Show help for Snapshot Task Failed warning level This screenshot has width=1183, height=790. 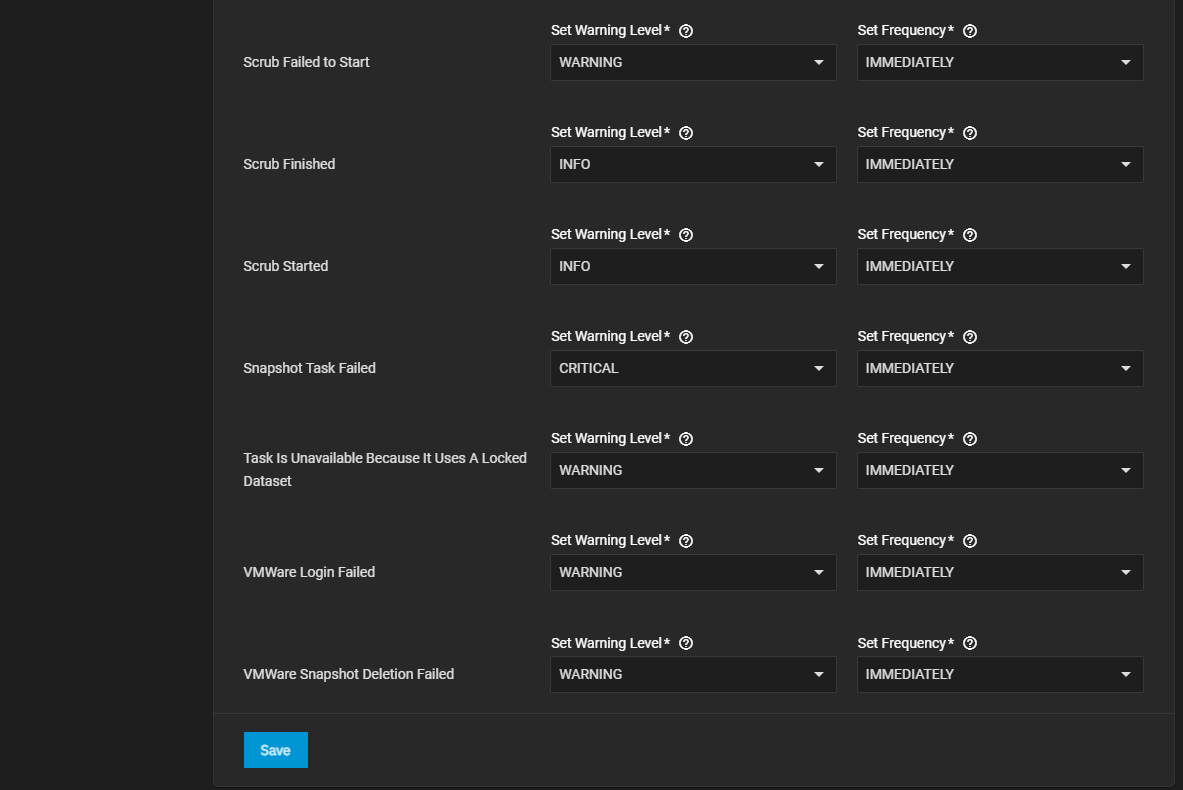coord(686,337)
